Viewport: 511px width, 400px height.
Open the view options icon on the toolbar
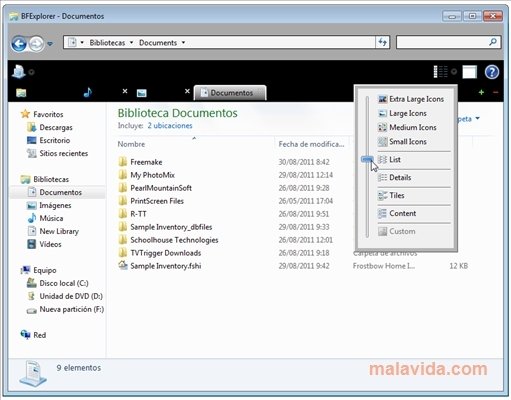440,71
